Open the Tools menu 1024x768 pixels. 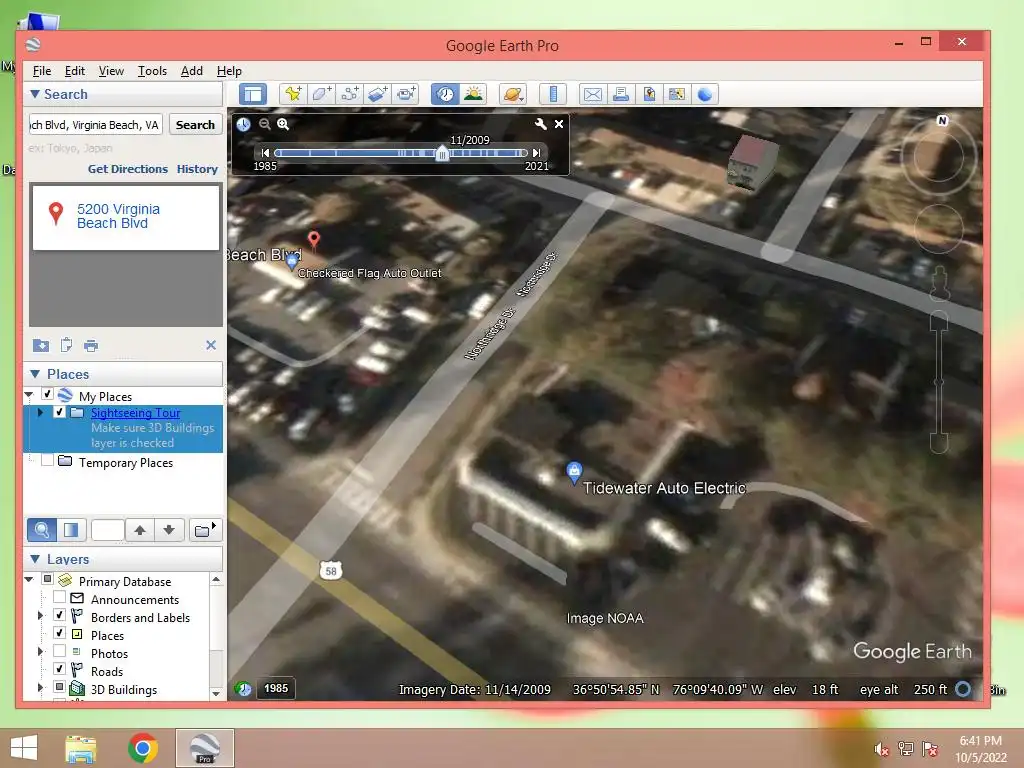[152, 71]
